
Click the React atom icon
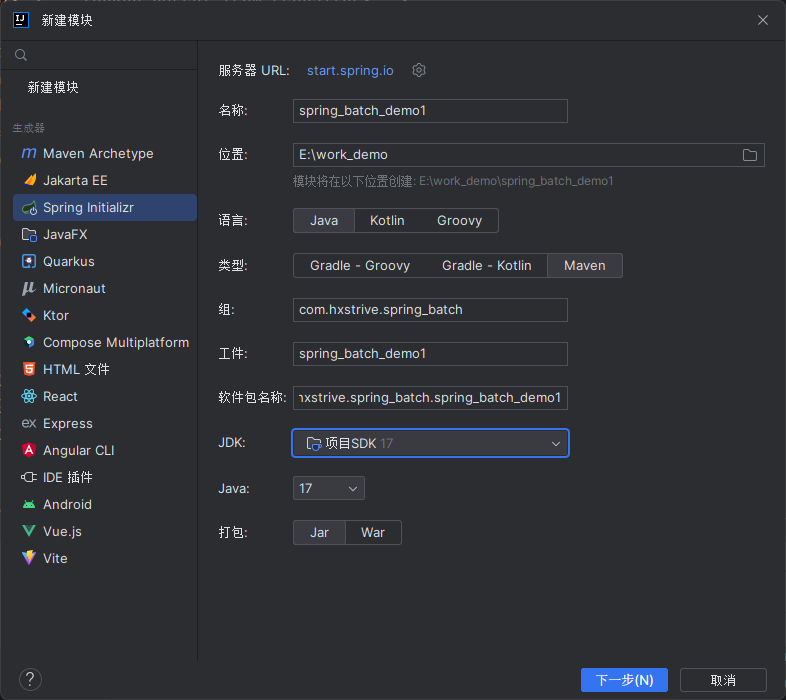click(29, 396)
